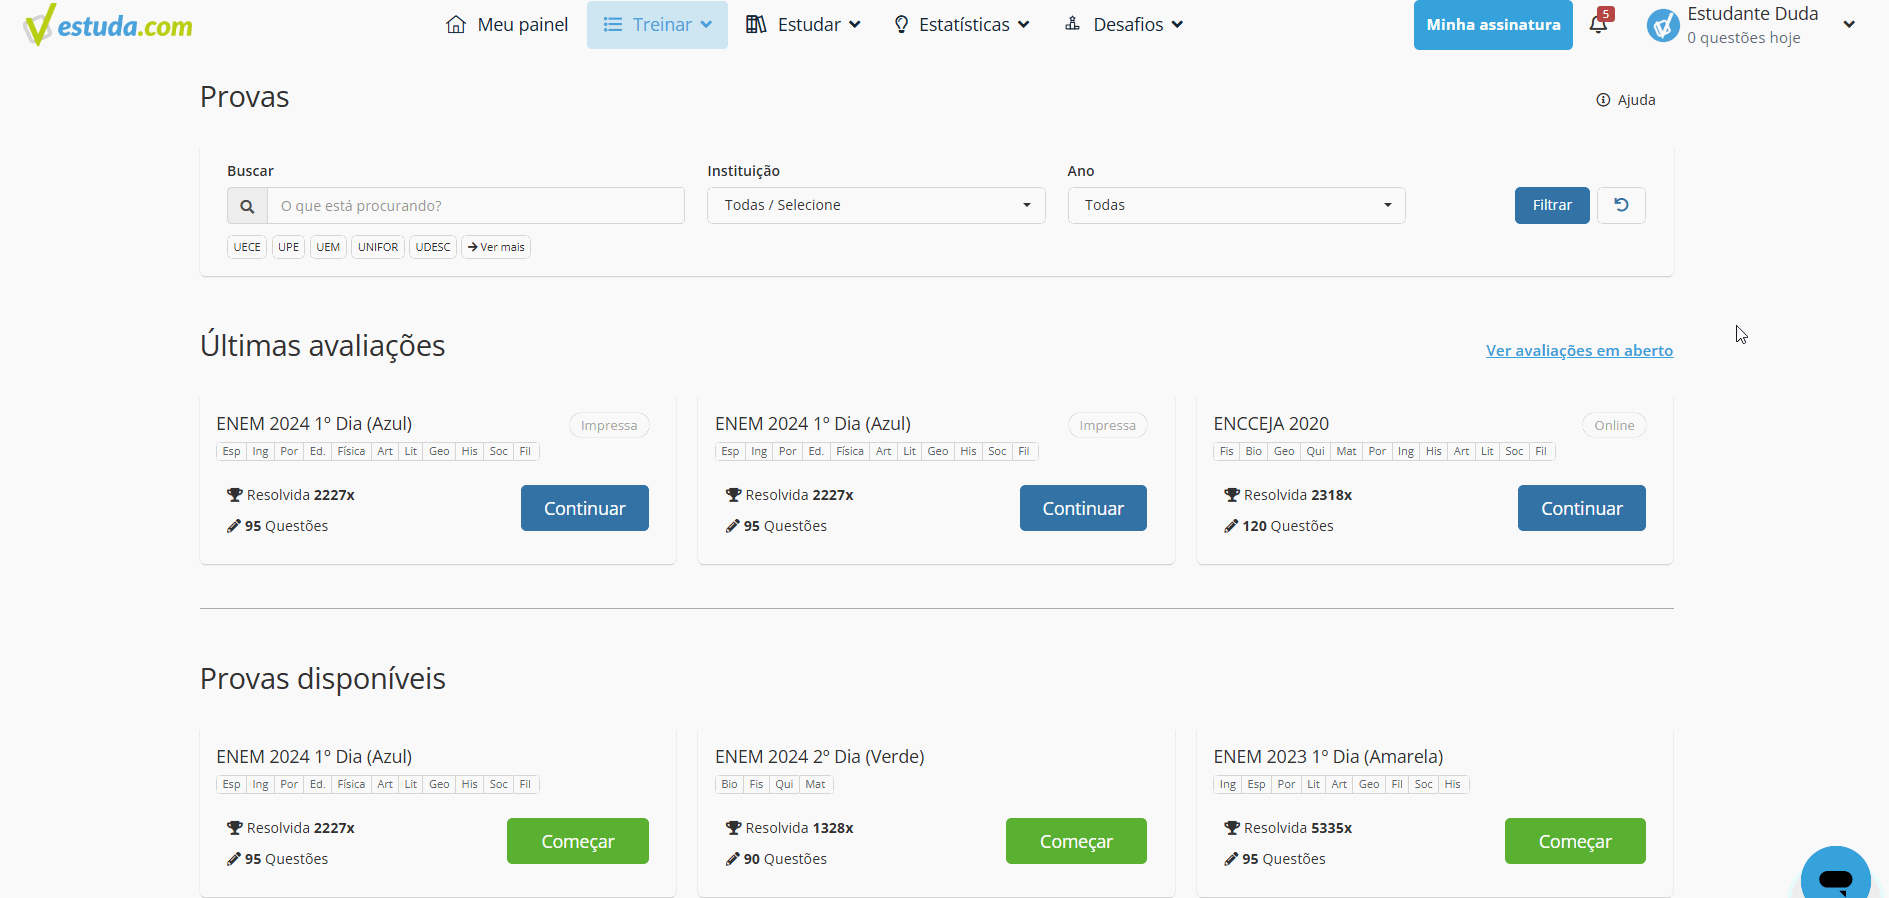
Task: Select the UNIFOR quick filter tag
Action: tap(378, 247)
